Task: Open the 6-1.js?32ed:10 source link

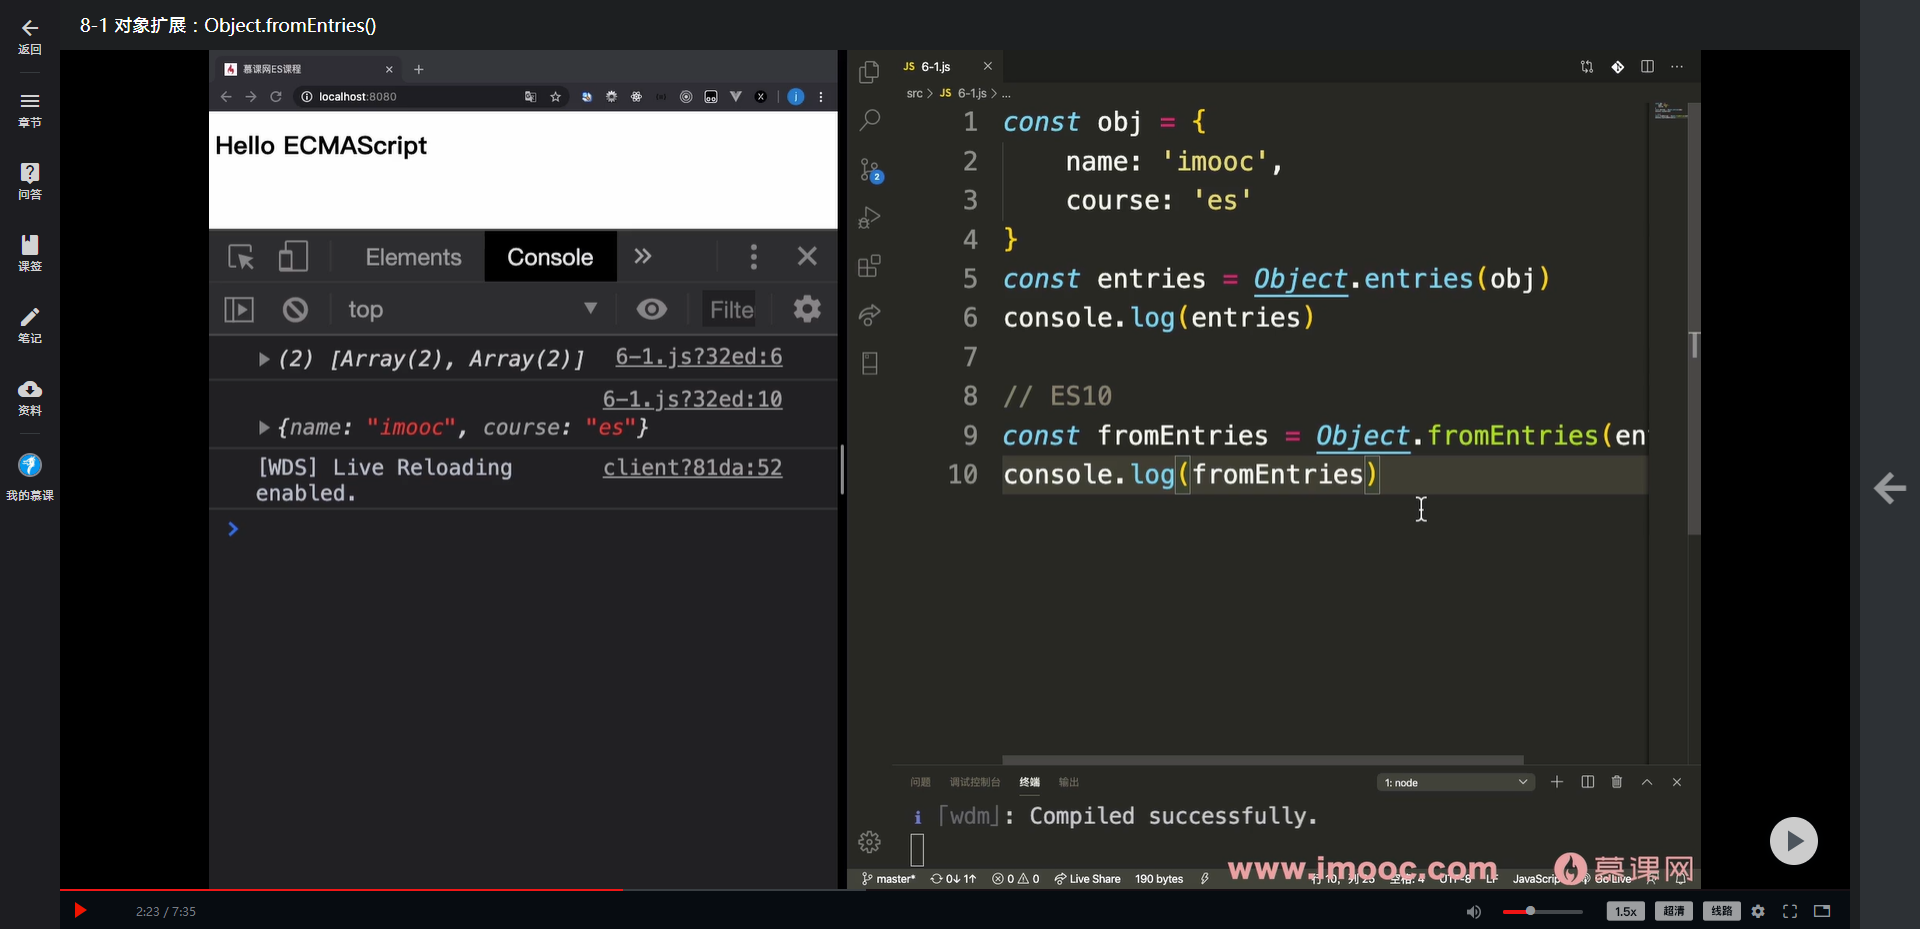Action: pyautogui.click(x=692, y=399)
